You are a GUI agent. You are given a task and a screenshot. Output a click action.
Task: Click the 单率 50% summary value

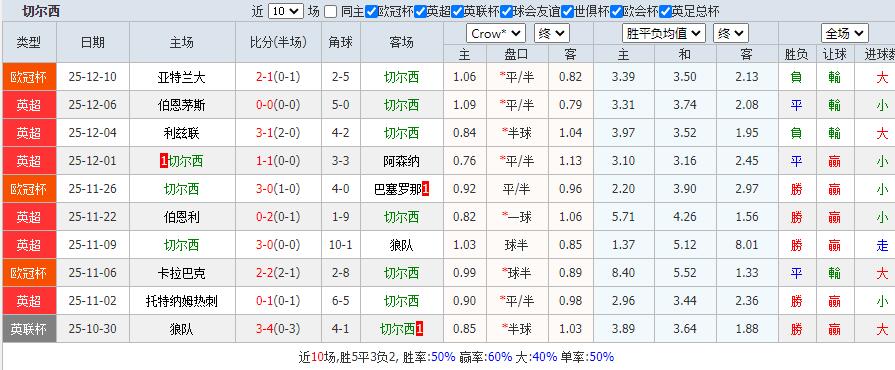[601, 357]
